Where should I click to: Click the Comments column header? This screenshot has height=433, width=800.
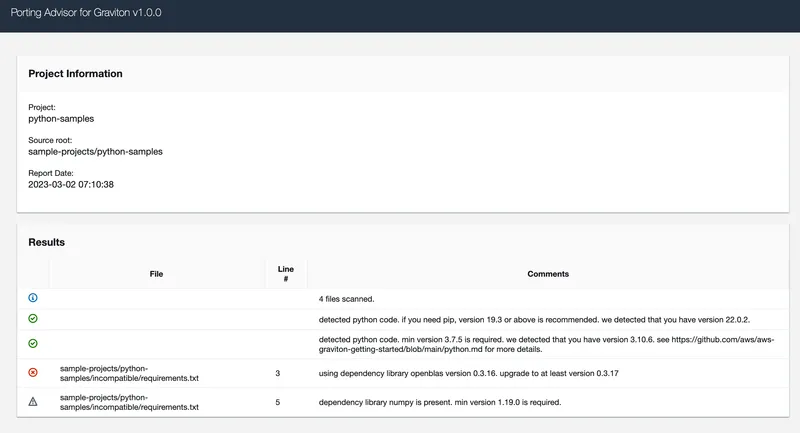[x=548, y=274]
